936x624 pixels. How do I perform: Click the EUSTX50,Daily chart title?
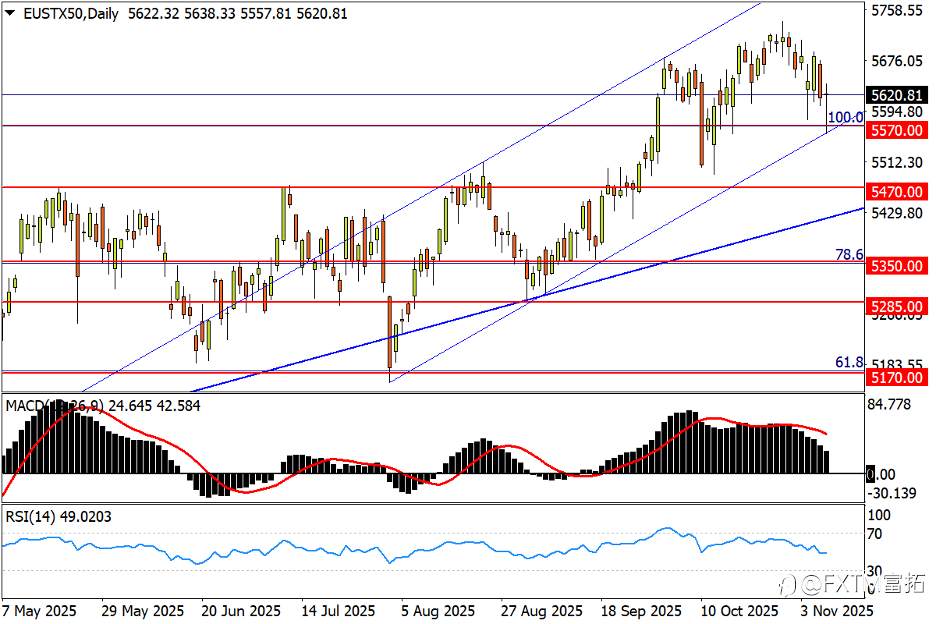click(x=71, y=13)
